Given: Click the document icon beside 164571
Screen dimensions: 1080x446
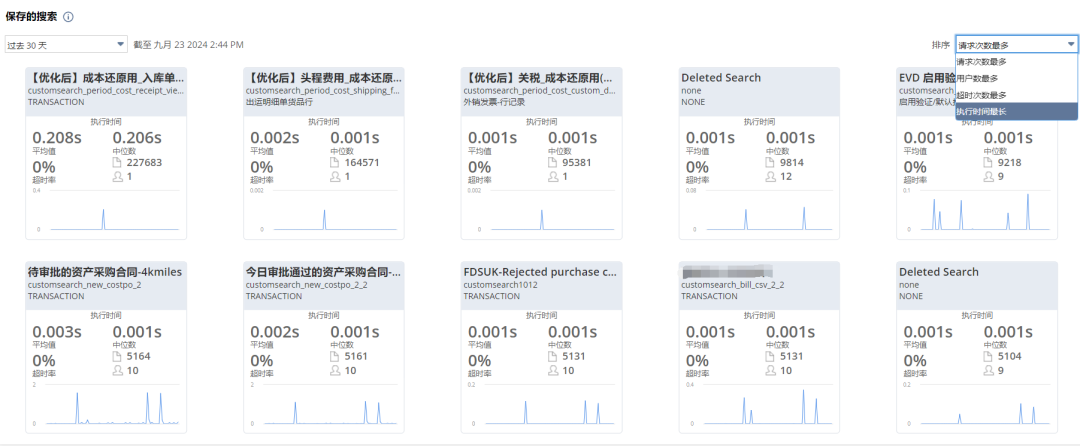Looking at the screenshot, I should pos(335,163).
